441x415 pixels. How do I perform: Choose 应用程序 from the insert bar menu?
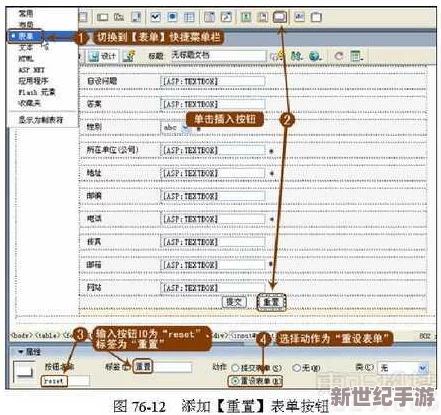(33, 81)
